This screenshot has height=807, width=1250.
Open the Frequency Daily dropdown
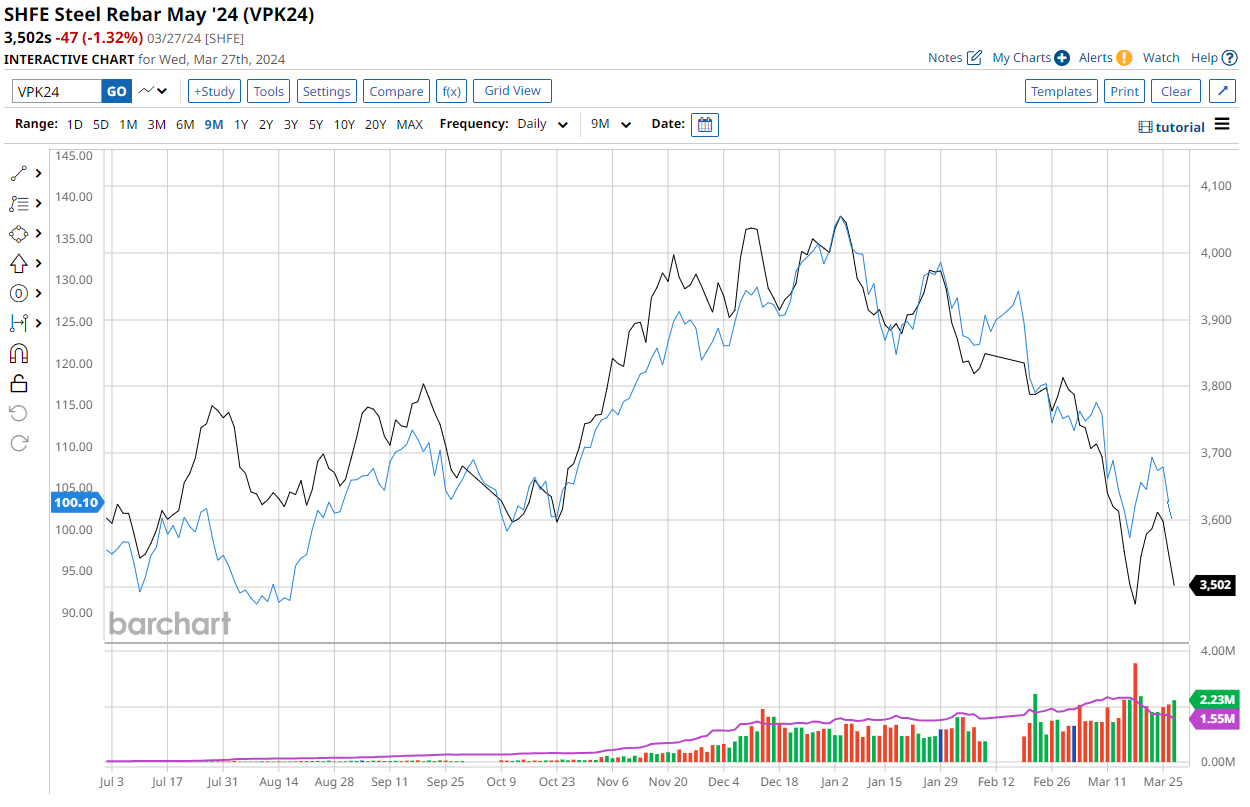pyautogui.click(x=543, y=125)
